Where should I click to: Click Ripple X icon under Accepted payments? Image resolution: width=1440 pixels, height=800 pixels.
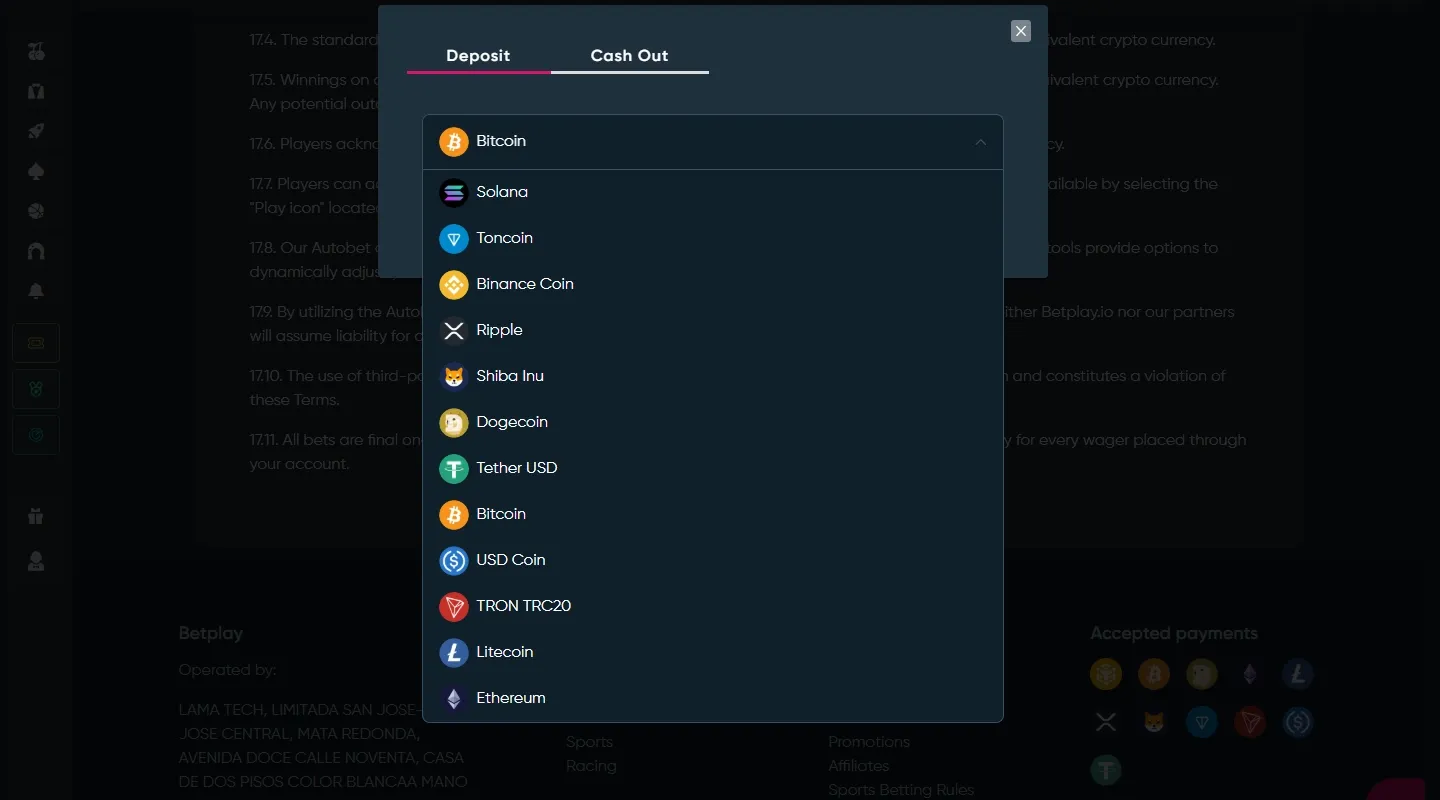[x=1106, y=722]
